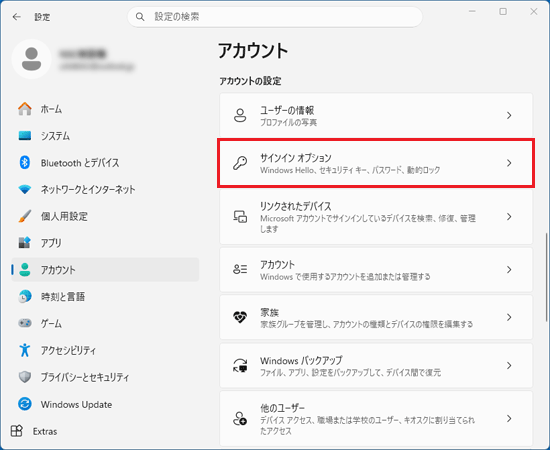The width and height of the screenshot is (550, 450).
Task: Click the アカウント person icon in sidebar
Action: coord(25,269)
